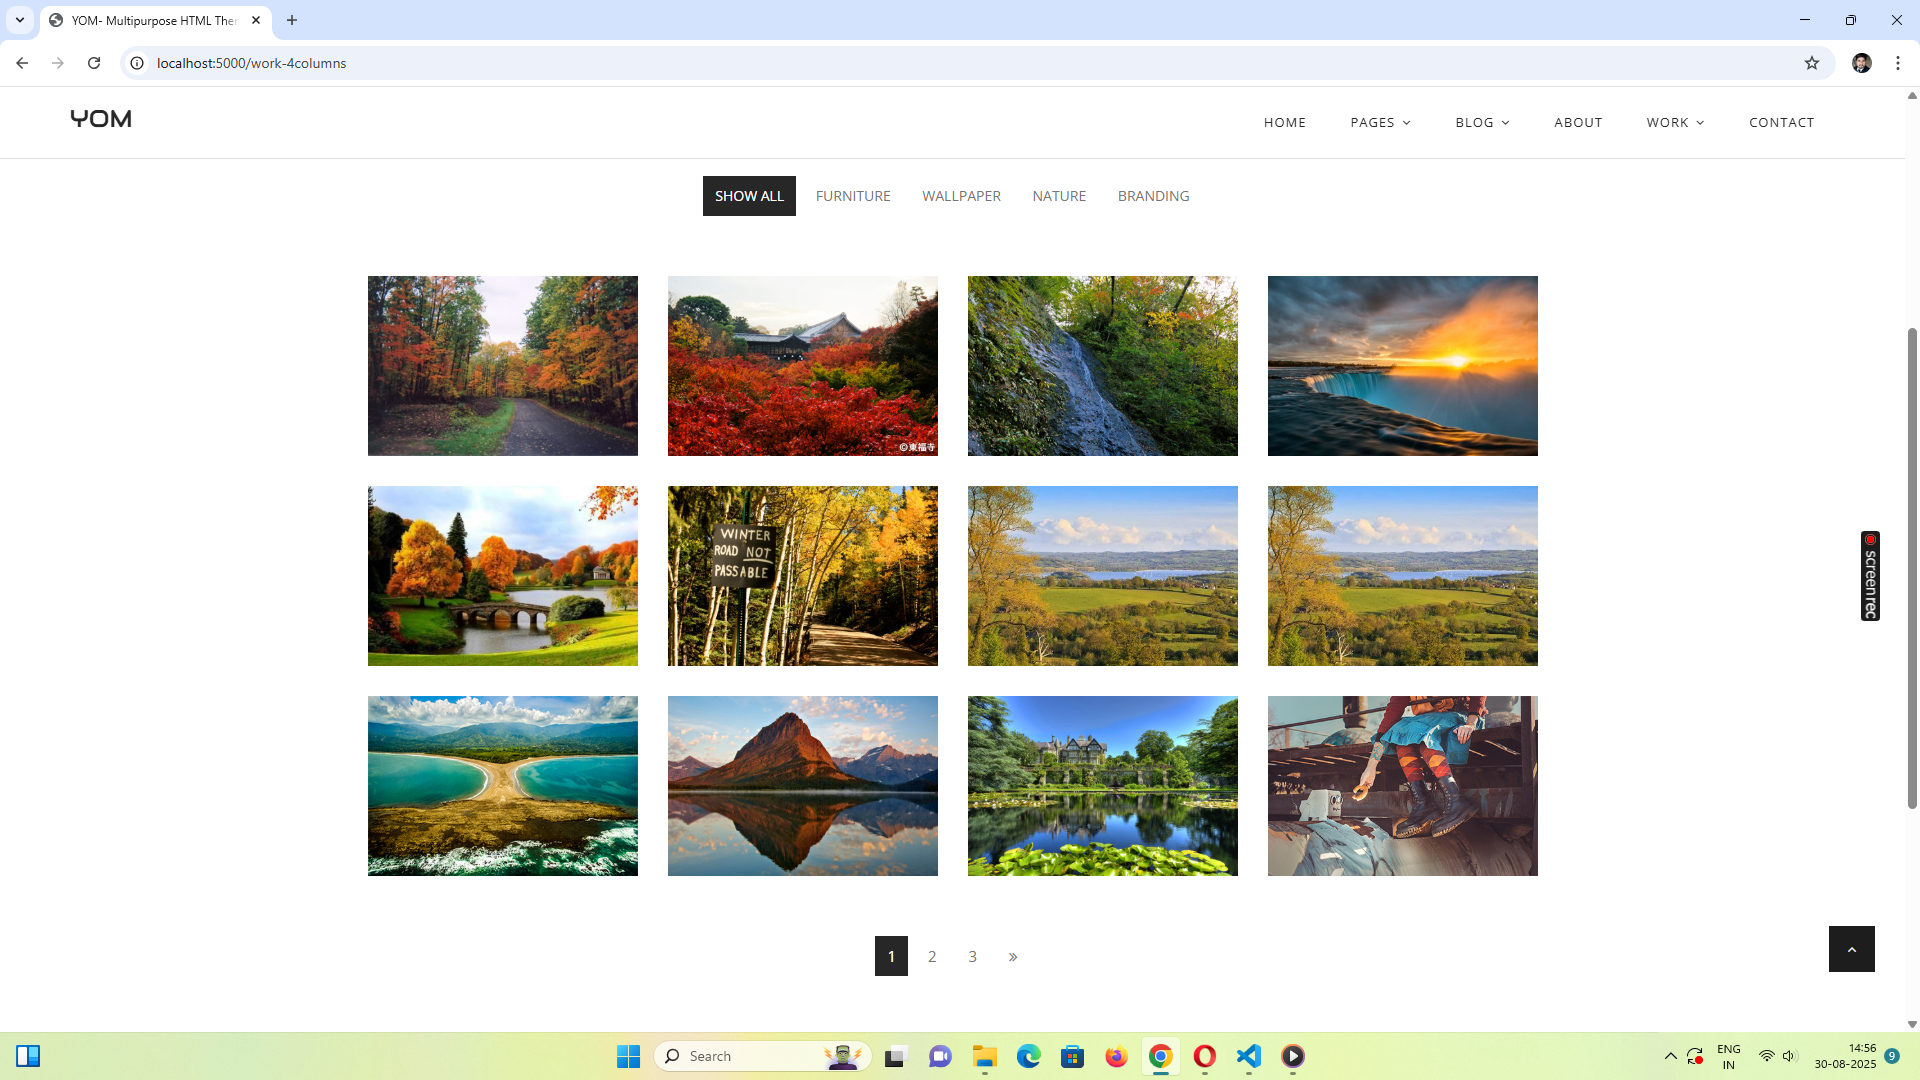Go to pagination page 1
Viewport: 1920px width, 1080px height.
pyautogui.click(x=891, y=956)
